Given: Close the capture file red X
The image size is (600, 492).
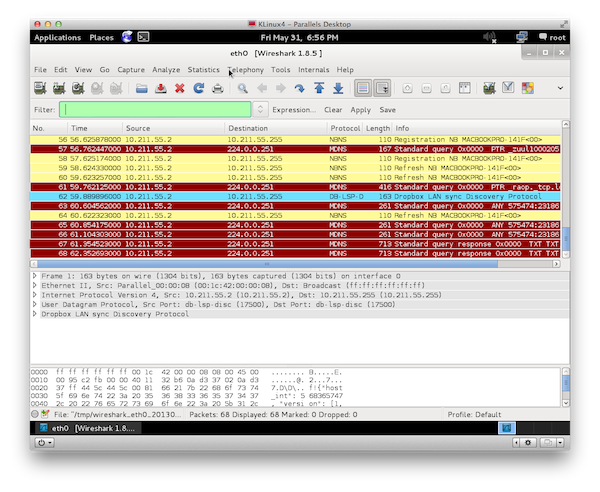Looking at the screenshot, I should coord(179,88).
